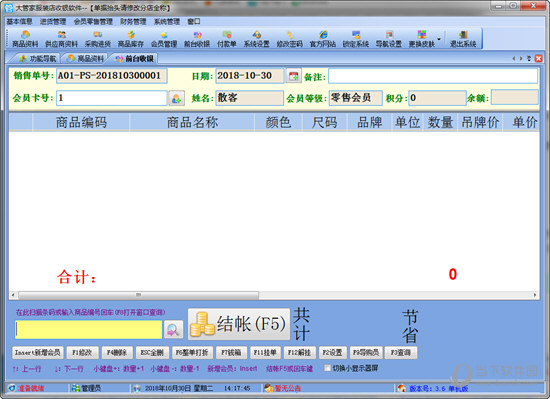Image resolution: width=550 pixels, height=399 pixels.
Task: Toggle 切换小显示器屏 checkbox
Action: click(x=327, y=368)
